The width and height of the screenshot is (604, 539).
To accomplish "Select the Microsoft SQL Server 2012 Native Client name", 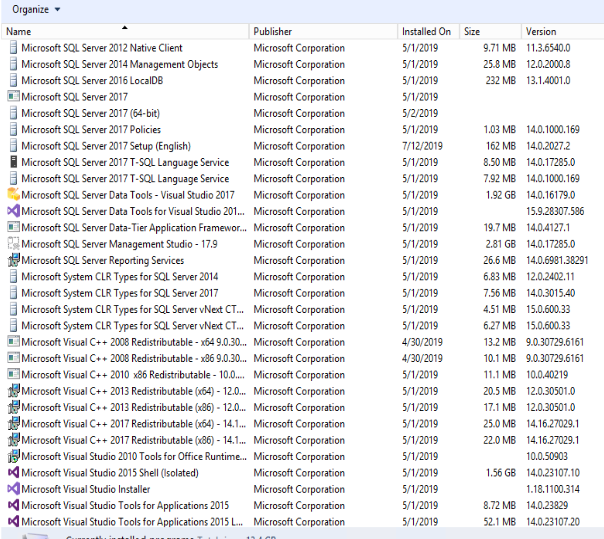I will coord(102,48).
